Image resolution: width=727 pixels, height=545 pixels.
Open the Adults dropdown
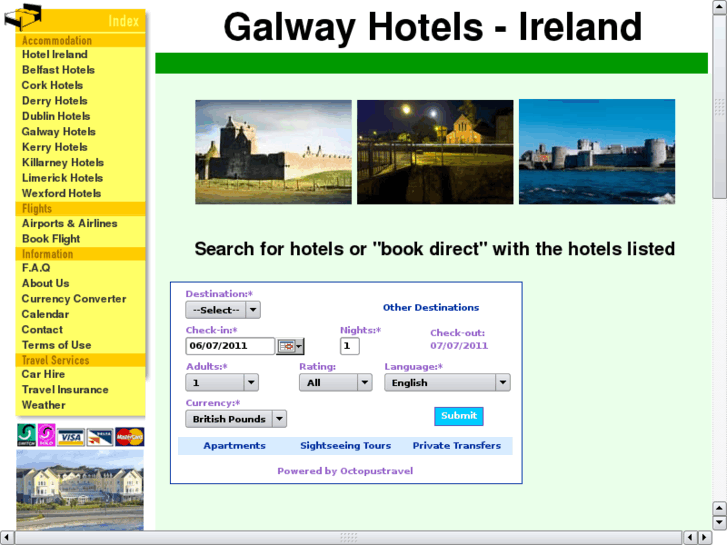222,383
